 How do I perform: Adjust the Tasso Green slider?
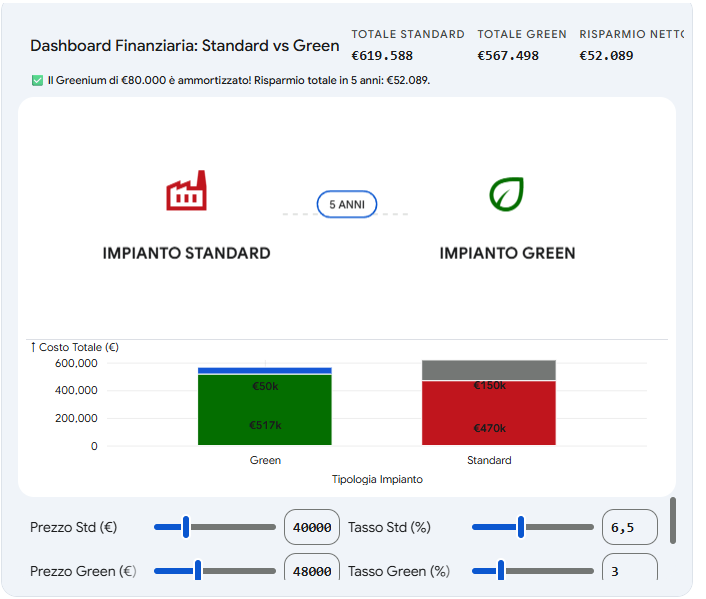(x=533, y=571)
